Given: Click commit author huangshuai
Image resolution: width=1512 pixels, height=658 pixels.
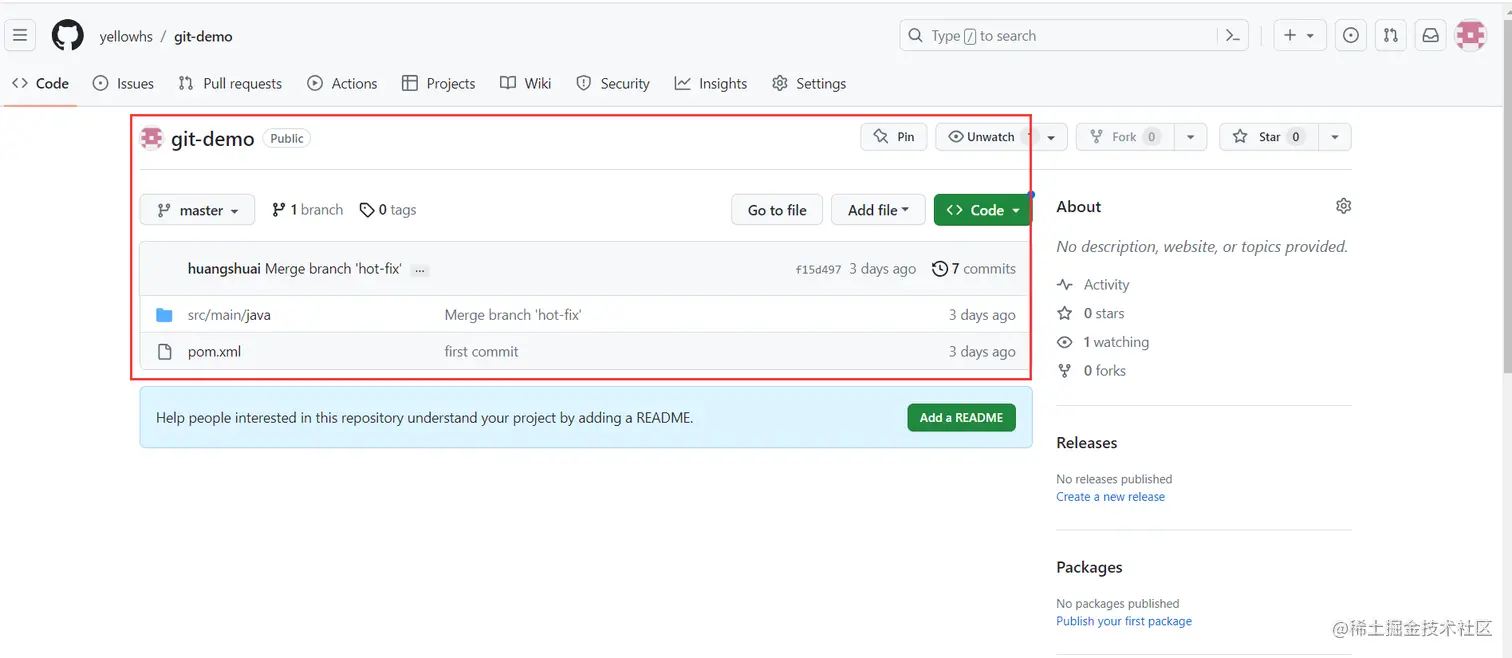Looking at the screenshot, I should pyautogui.click(x=224, y=269).
